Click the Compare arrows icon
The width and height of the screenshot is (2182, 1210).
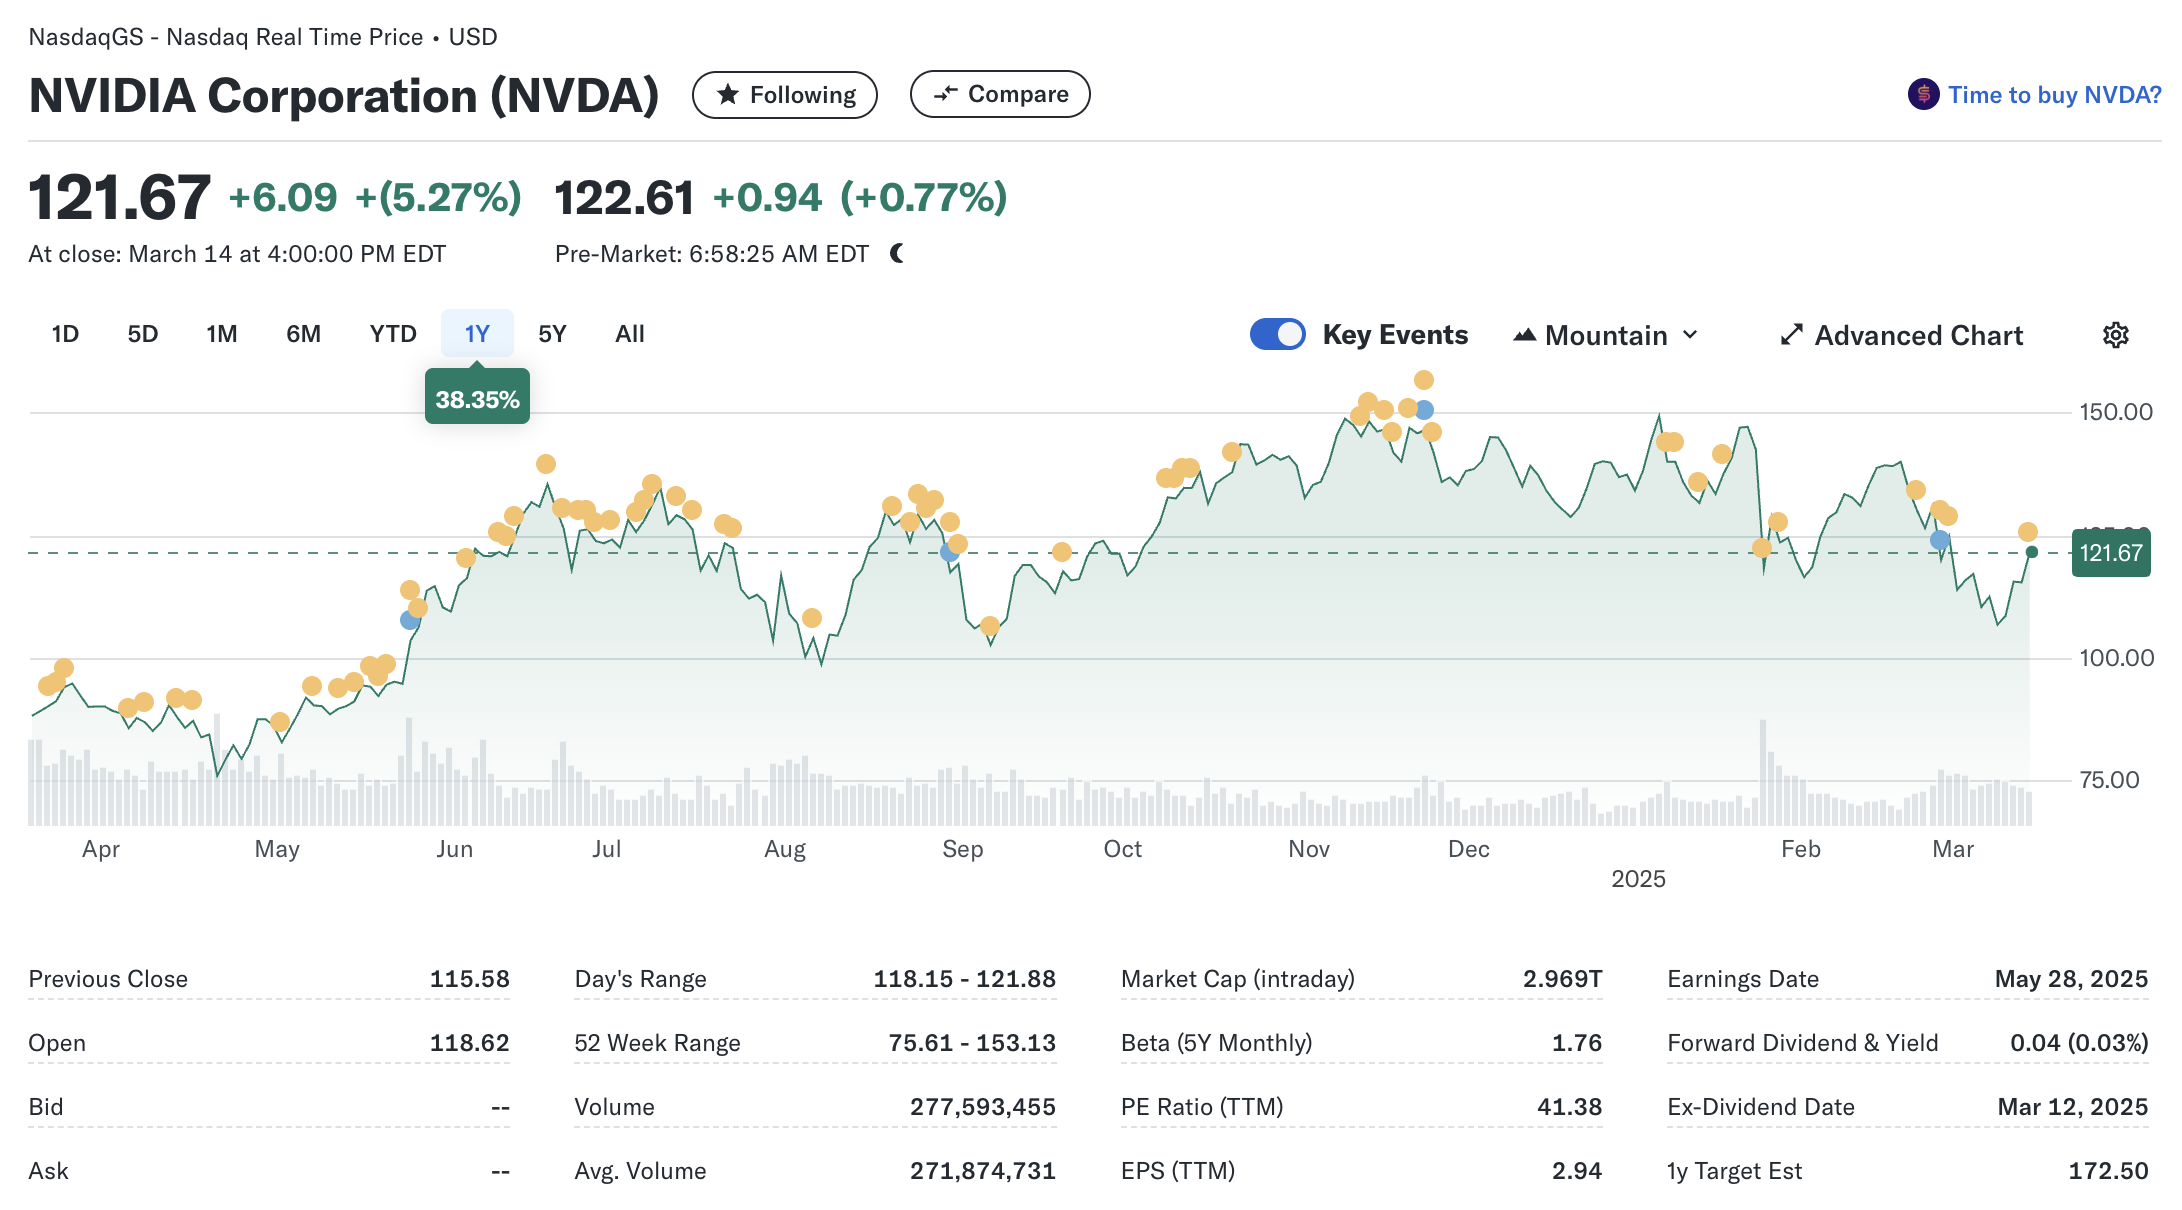click(945, 94)
